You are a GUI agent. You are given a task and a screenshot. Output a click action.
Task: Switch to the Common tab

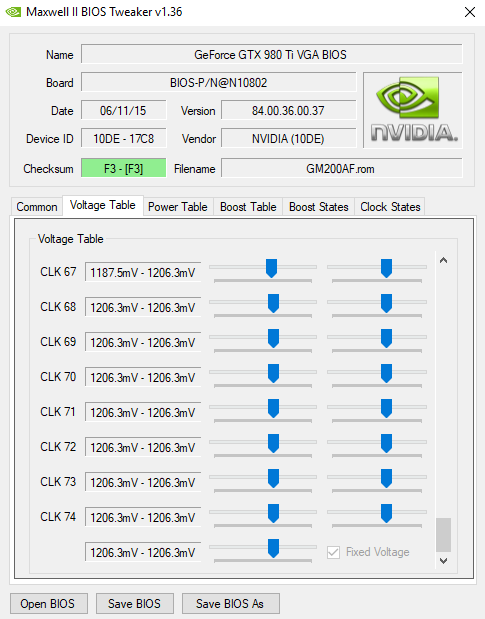[37, 206]
